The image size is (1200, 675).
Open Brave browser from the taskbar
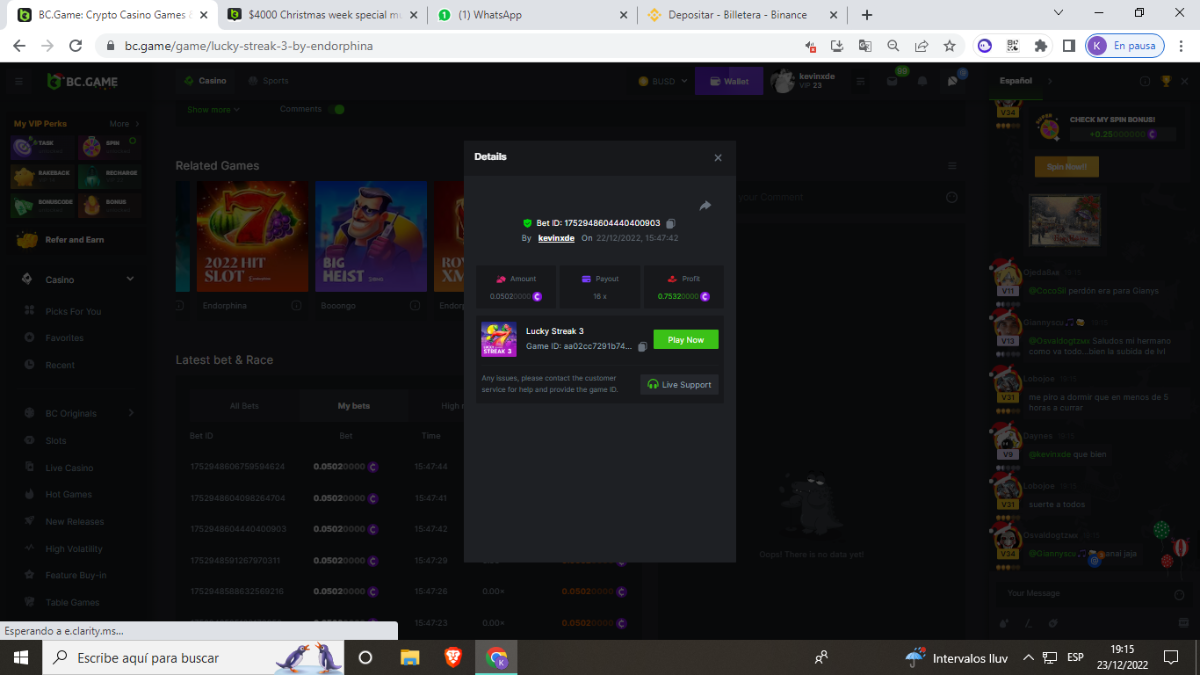(x=454, y=658)
